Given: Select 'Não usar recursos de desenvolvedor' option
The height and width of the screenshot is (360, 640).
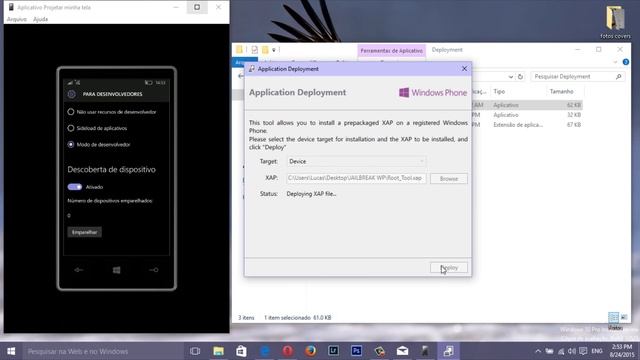Looking at the screenshot, I should point(112,112).
